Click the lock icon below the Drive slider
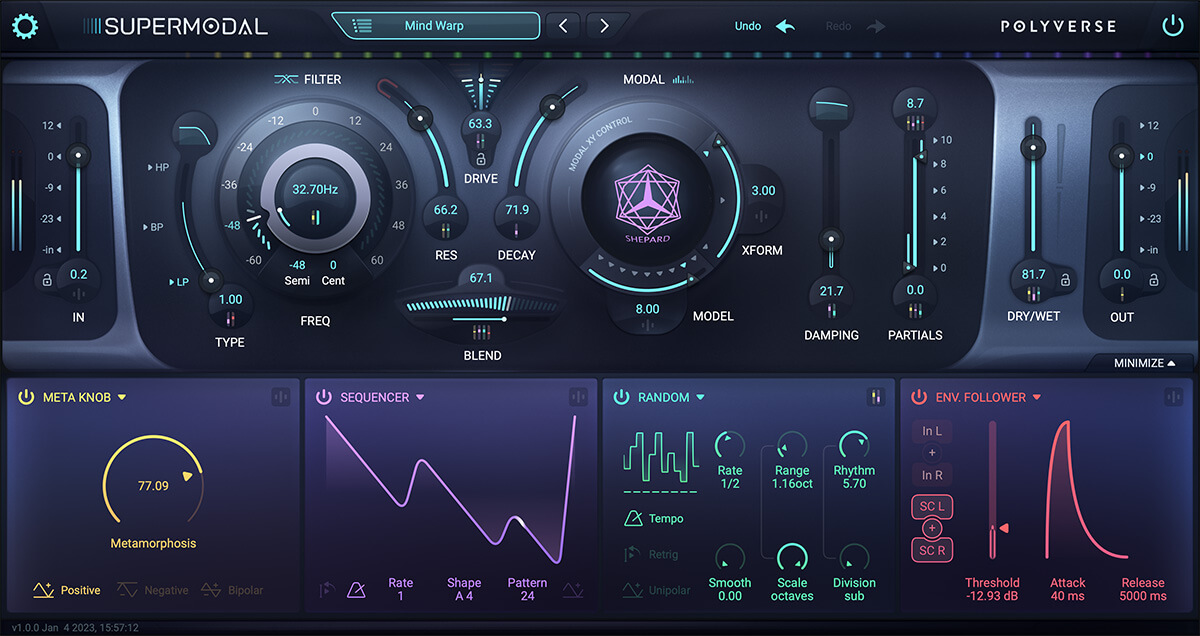The height and width of the screenshot is (636, 1200). [481, 159]
